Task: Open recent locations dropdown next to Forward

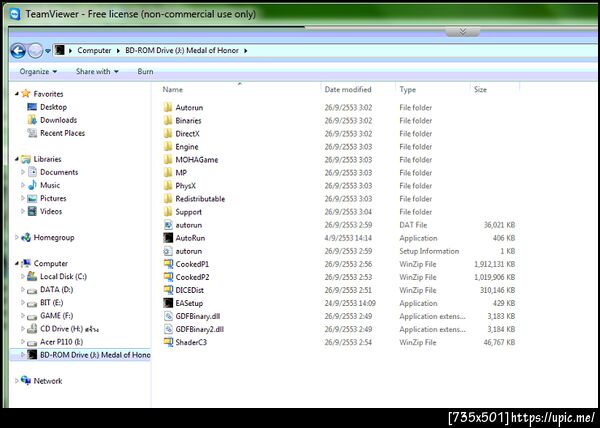Action: 47,50
